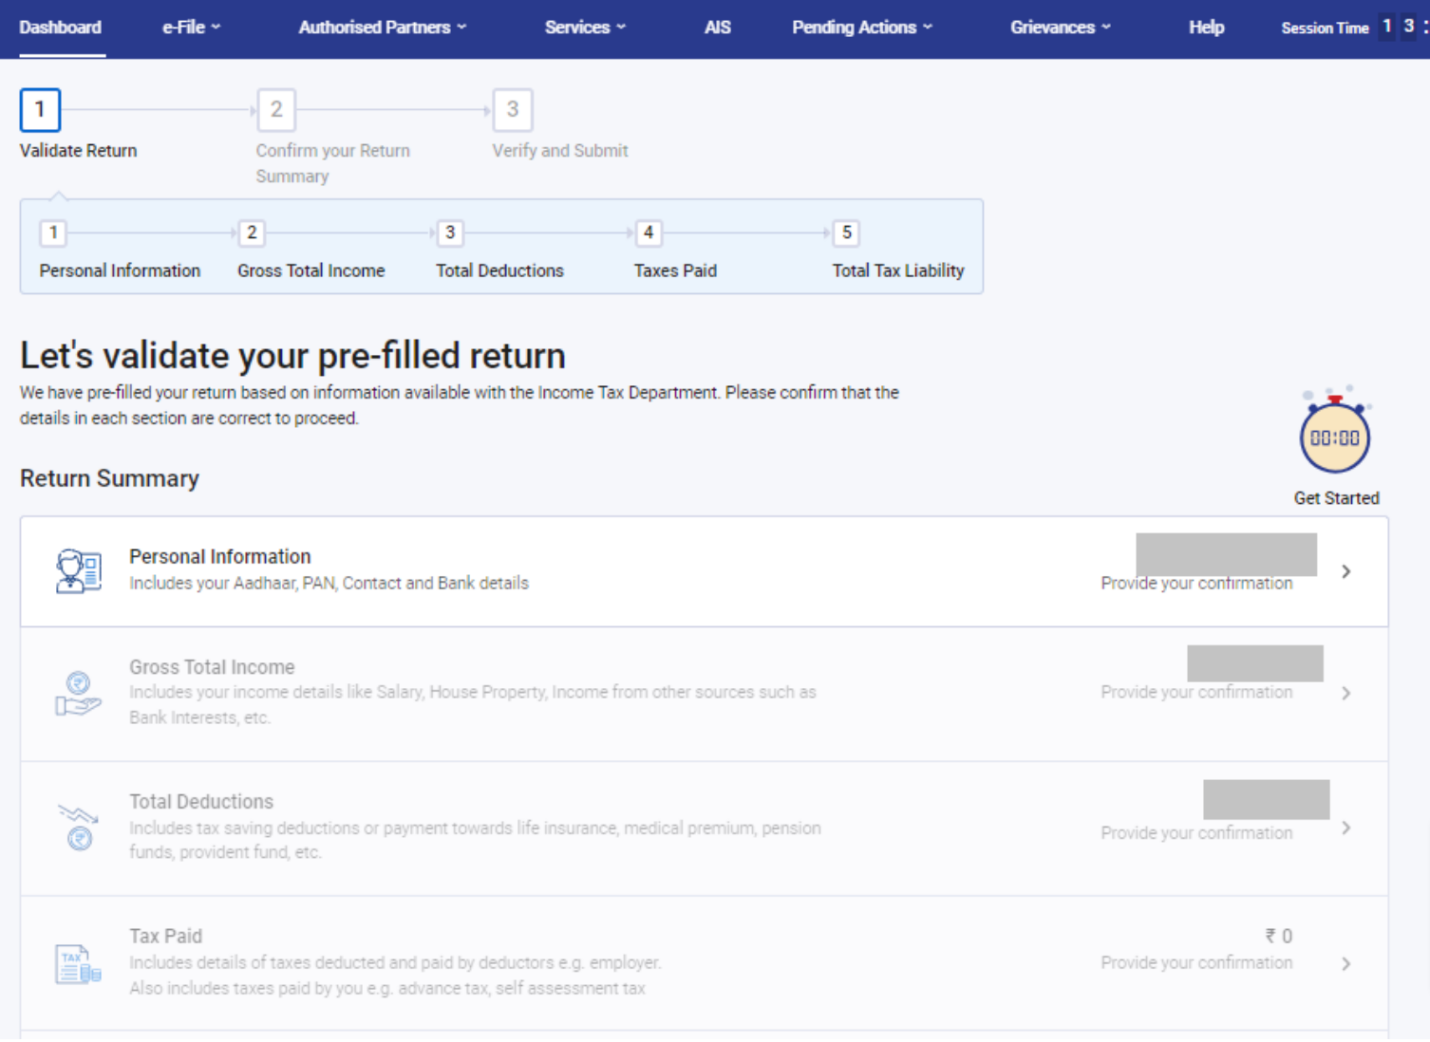This screenshot has height=1042, width=1430.
Task: Click the Session Time counter display
Action: 1399,26
